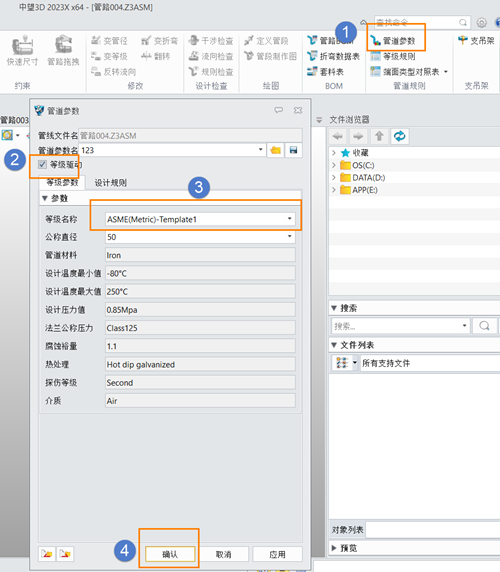This screenshot has width=500, height=572.
Task: Click the 应用 button
Action: coord(277,554)
